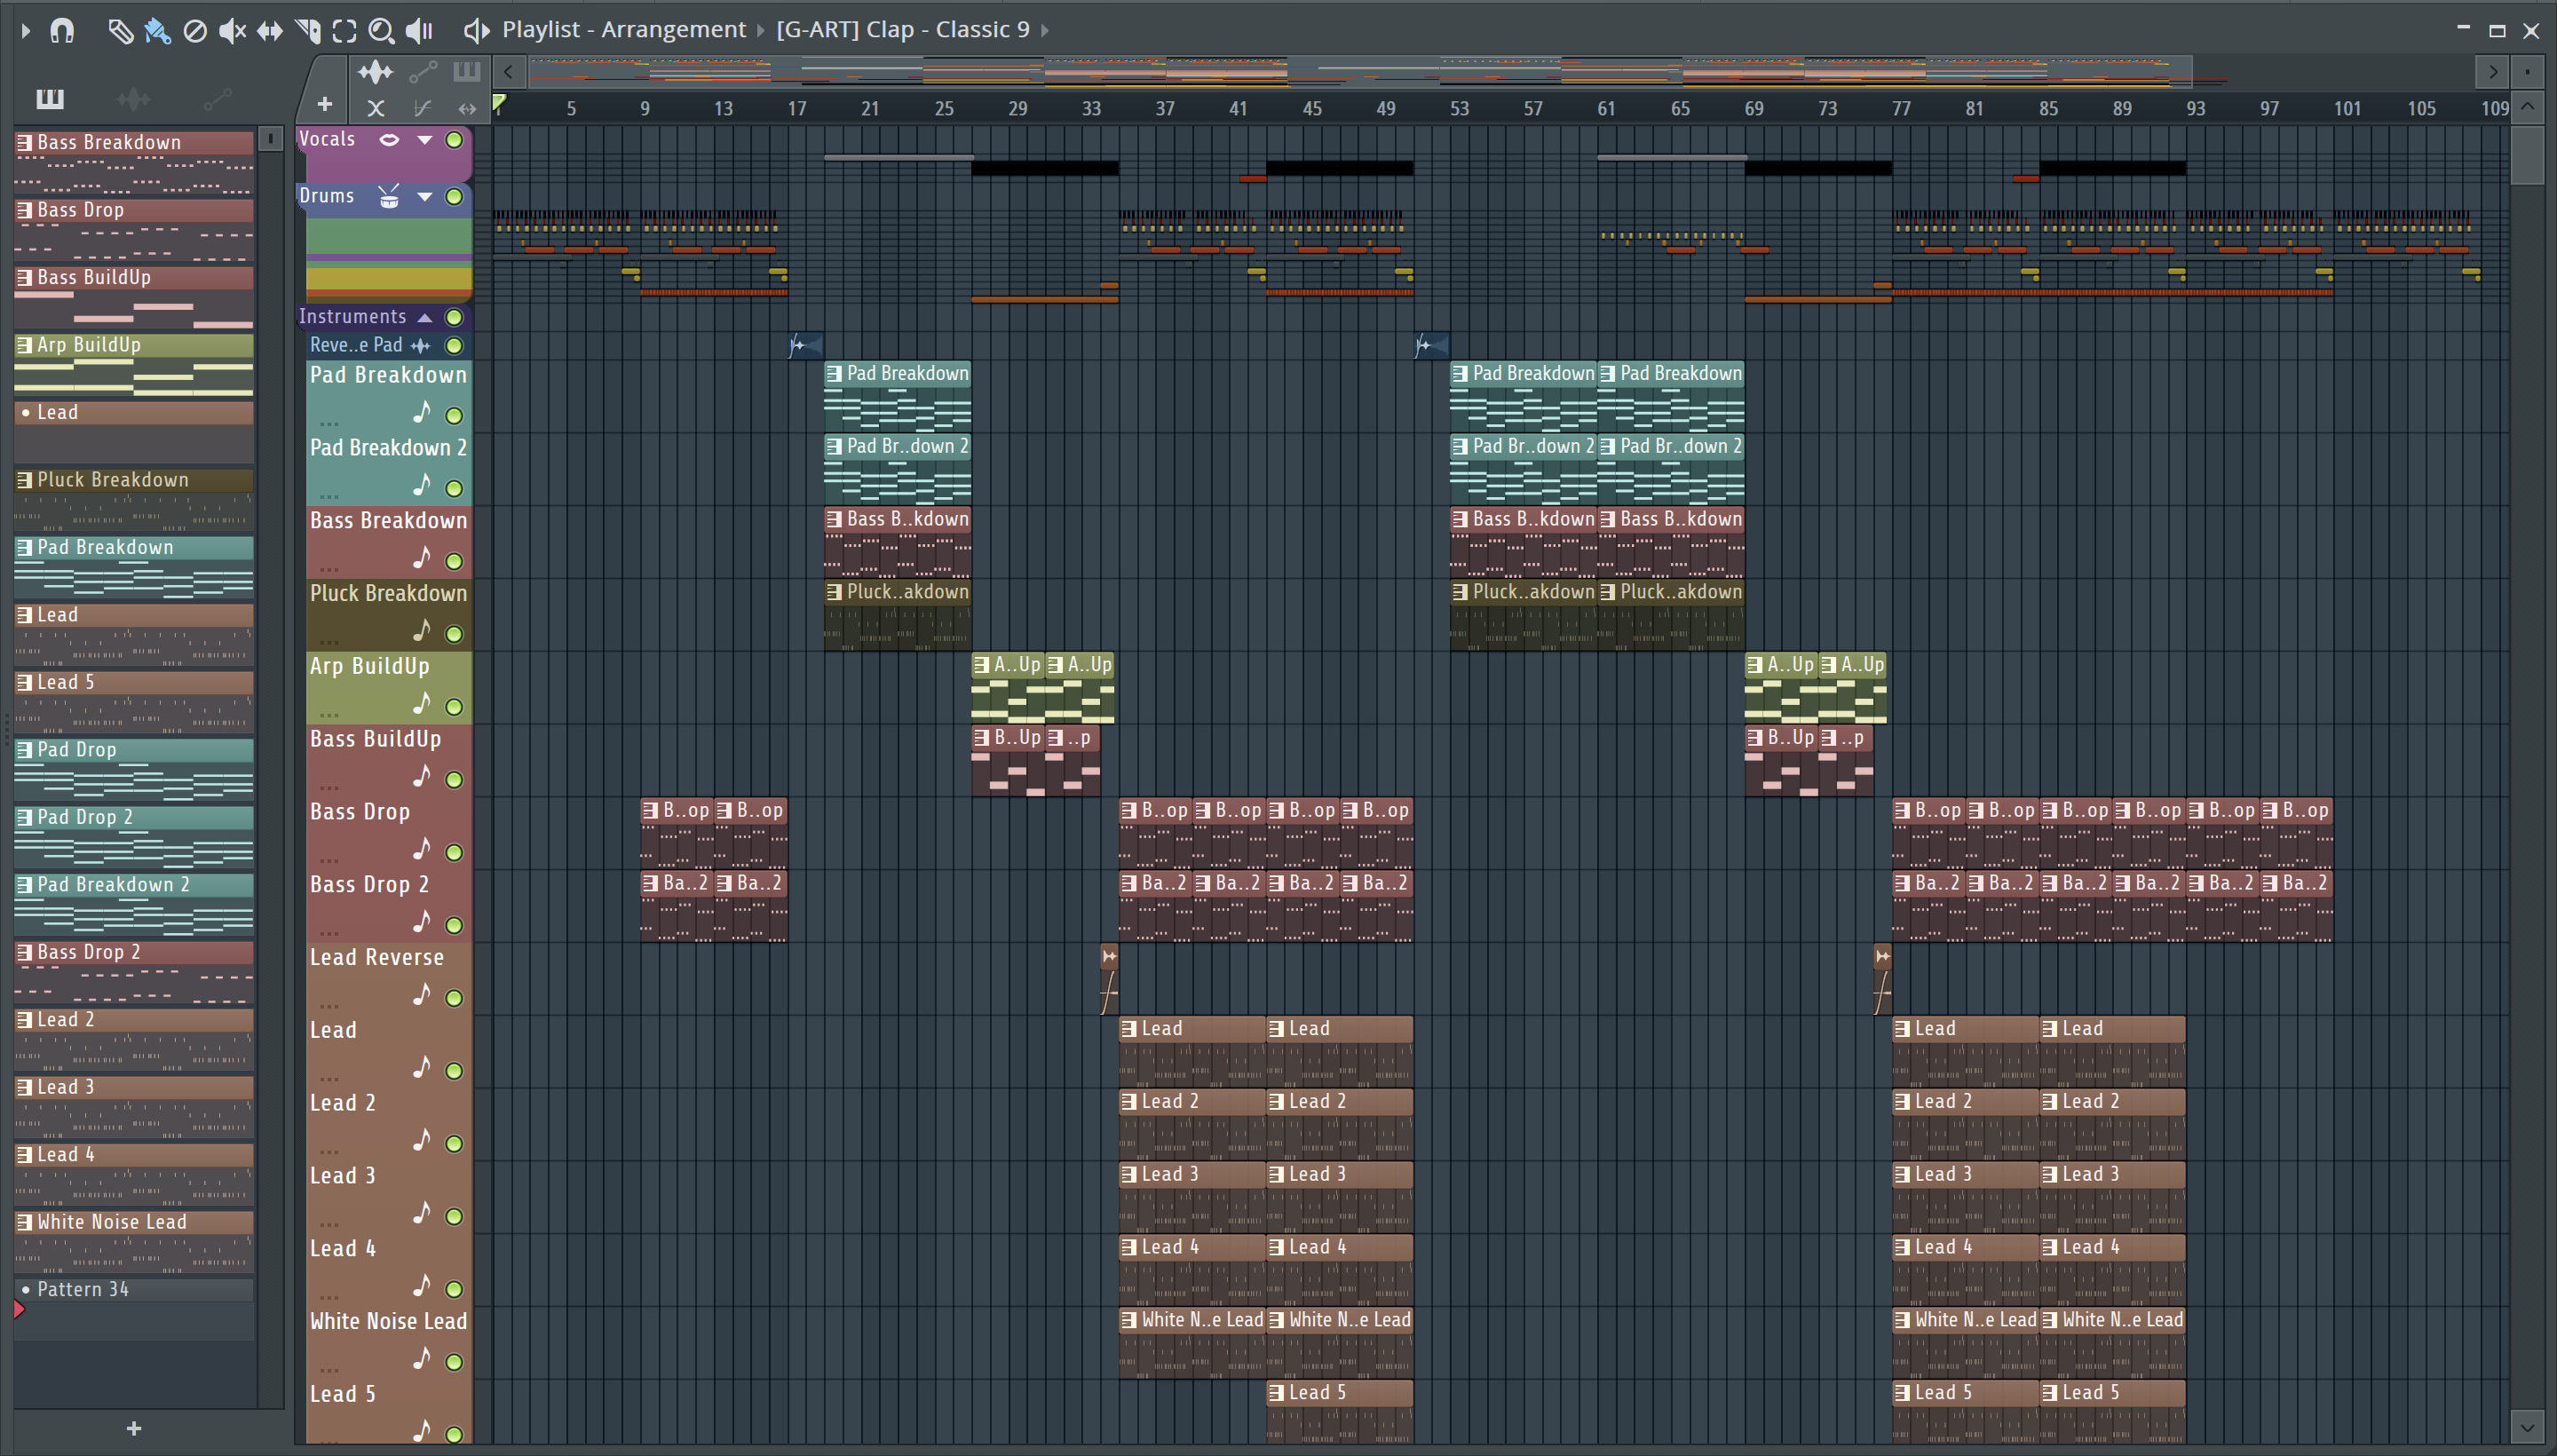Select the Draw pencil tool
This screenshot has height=1456, width=2557.
(x=120, y=30)
